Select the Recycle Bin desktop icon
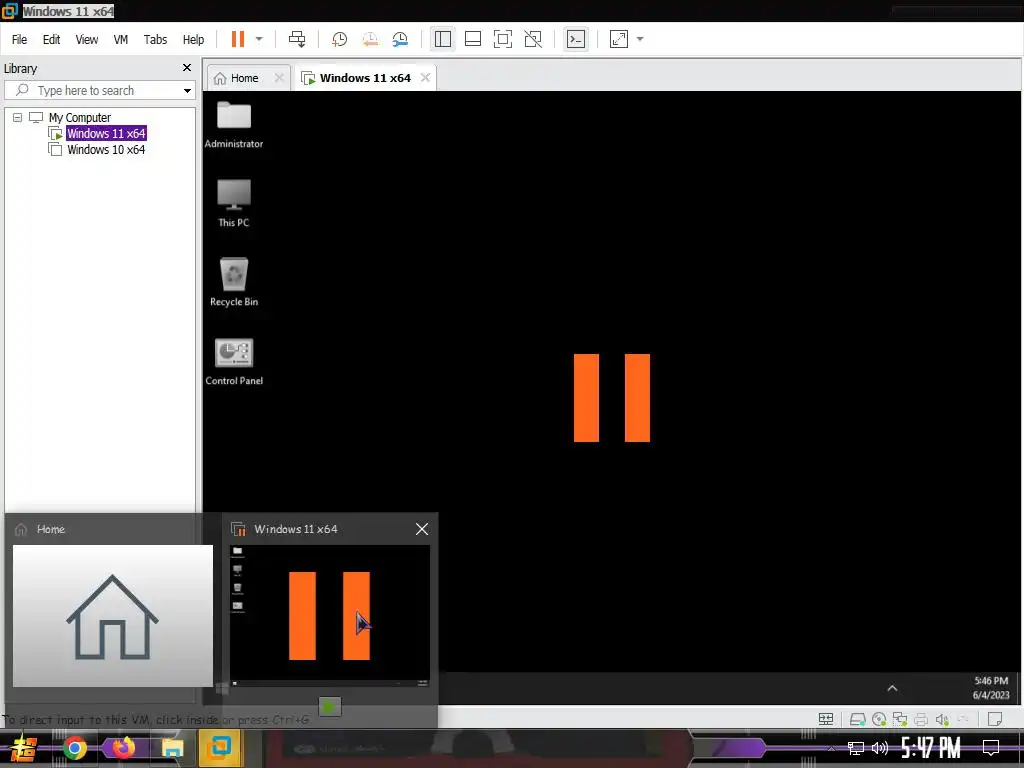The height and width of the screenshot is (768, 1024). [234, 282]
